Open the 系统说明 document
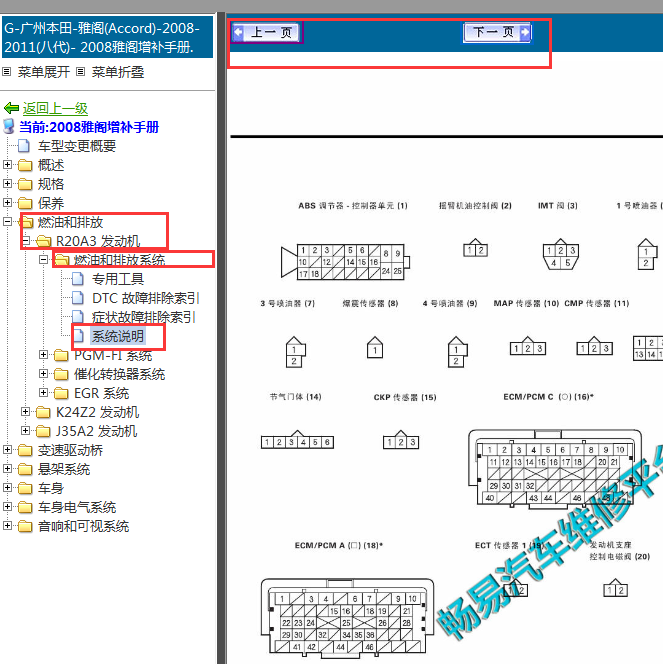The image size is (663, 664). 118,336
